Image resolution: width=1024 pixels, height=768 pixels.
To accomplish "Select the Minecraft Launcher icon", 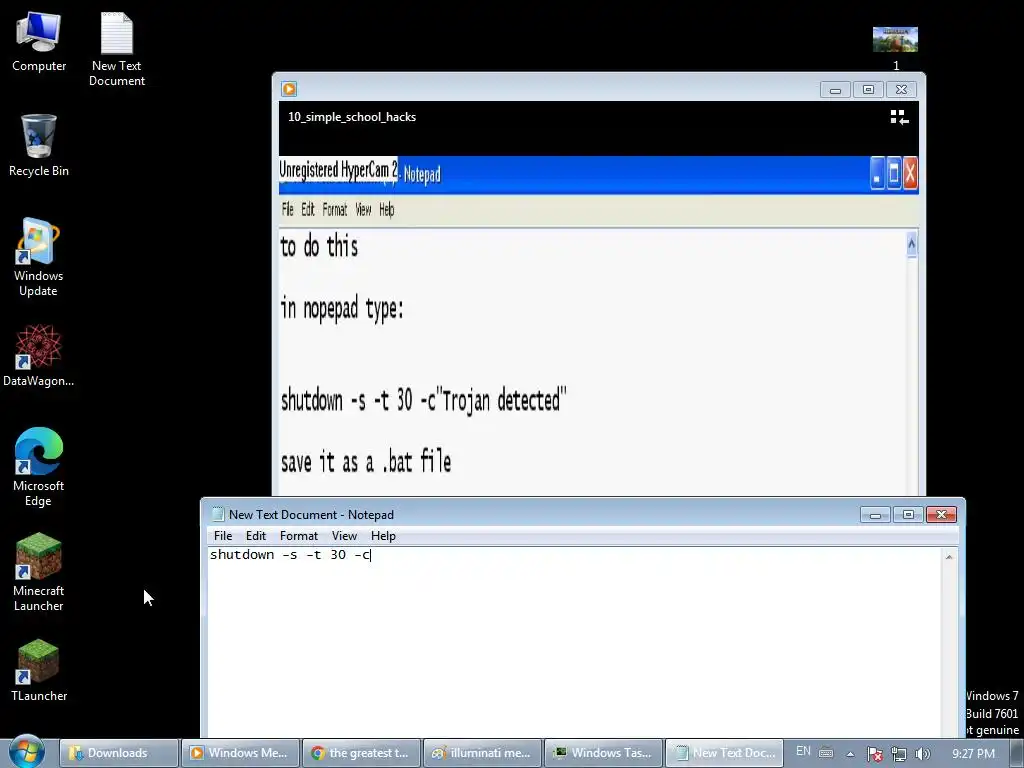I will pos(39,572).
